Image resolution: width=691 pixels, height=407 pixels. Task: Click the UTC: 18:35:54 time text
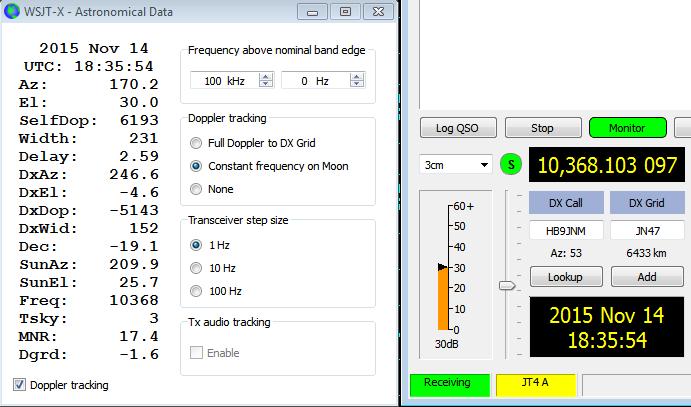(x=89, y=67)
